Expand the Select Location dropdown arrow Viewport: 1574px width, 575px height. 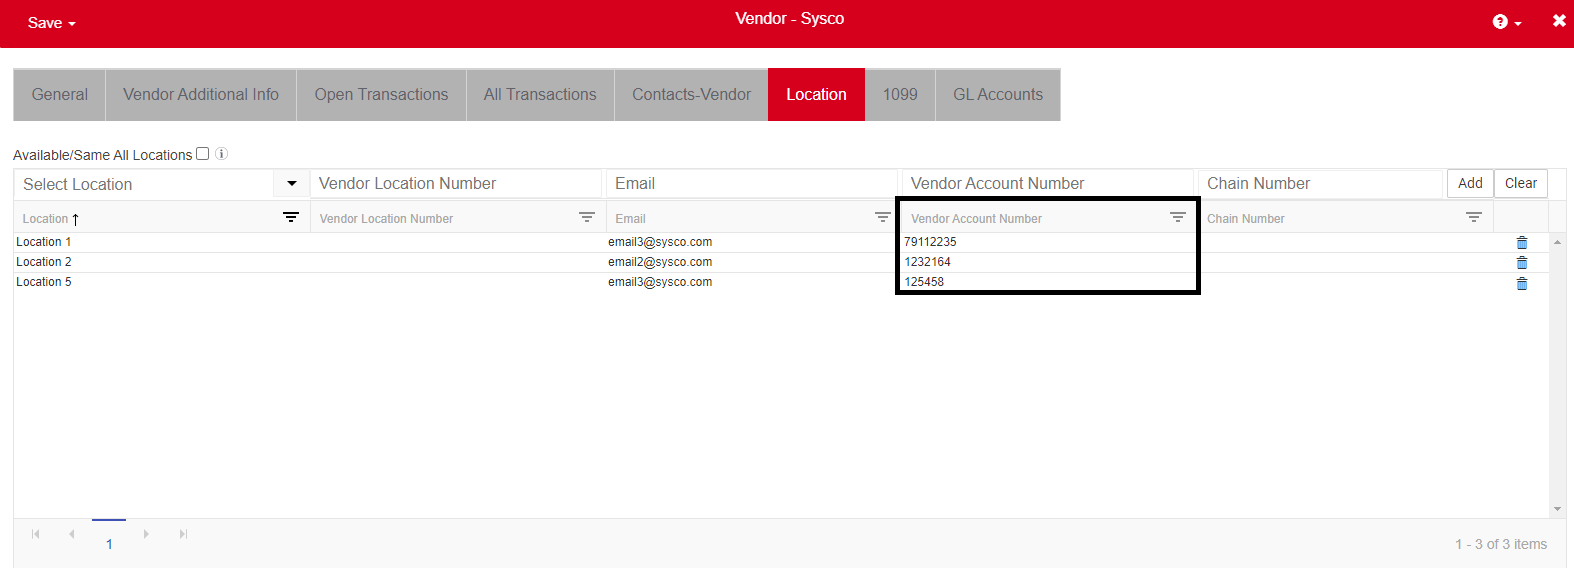291,184
